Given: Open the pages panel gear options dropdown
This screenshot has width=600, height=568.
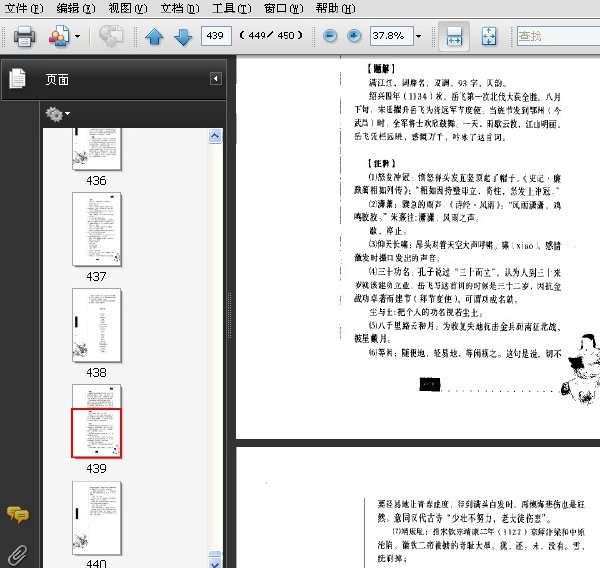Looking at the screenshot, I should [x=57, y=114].
